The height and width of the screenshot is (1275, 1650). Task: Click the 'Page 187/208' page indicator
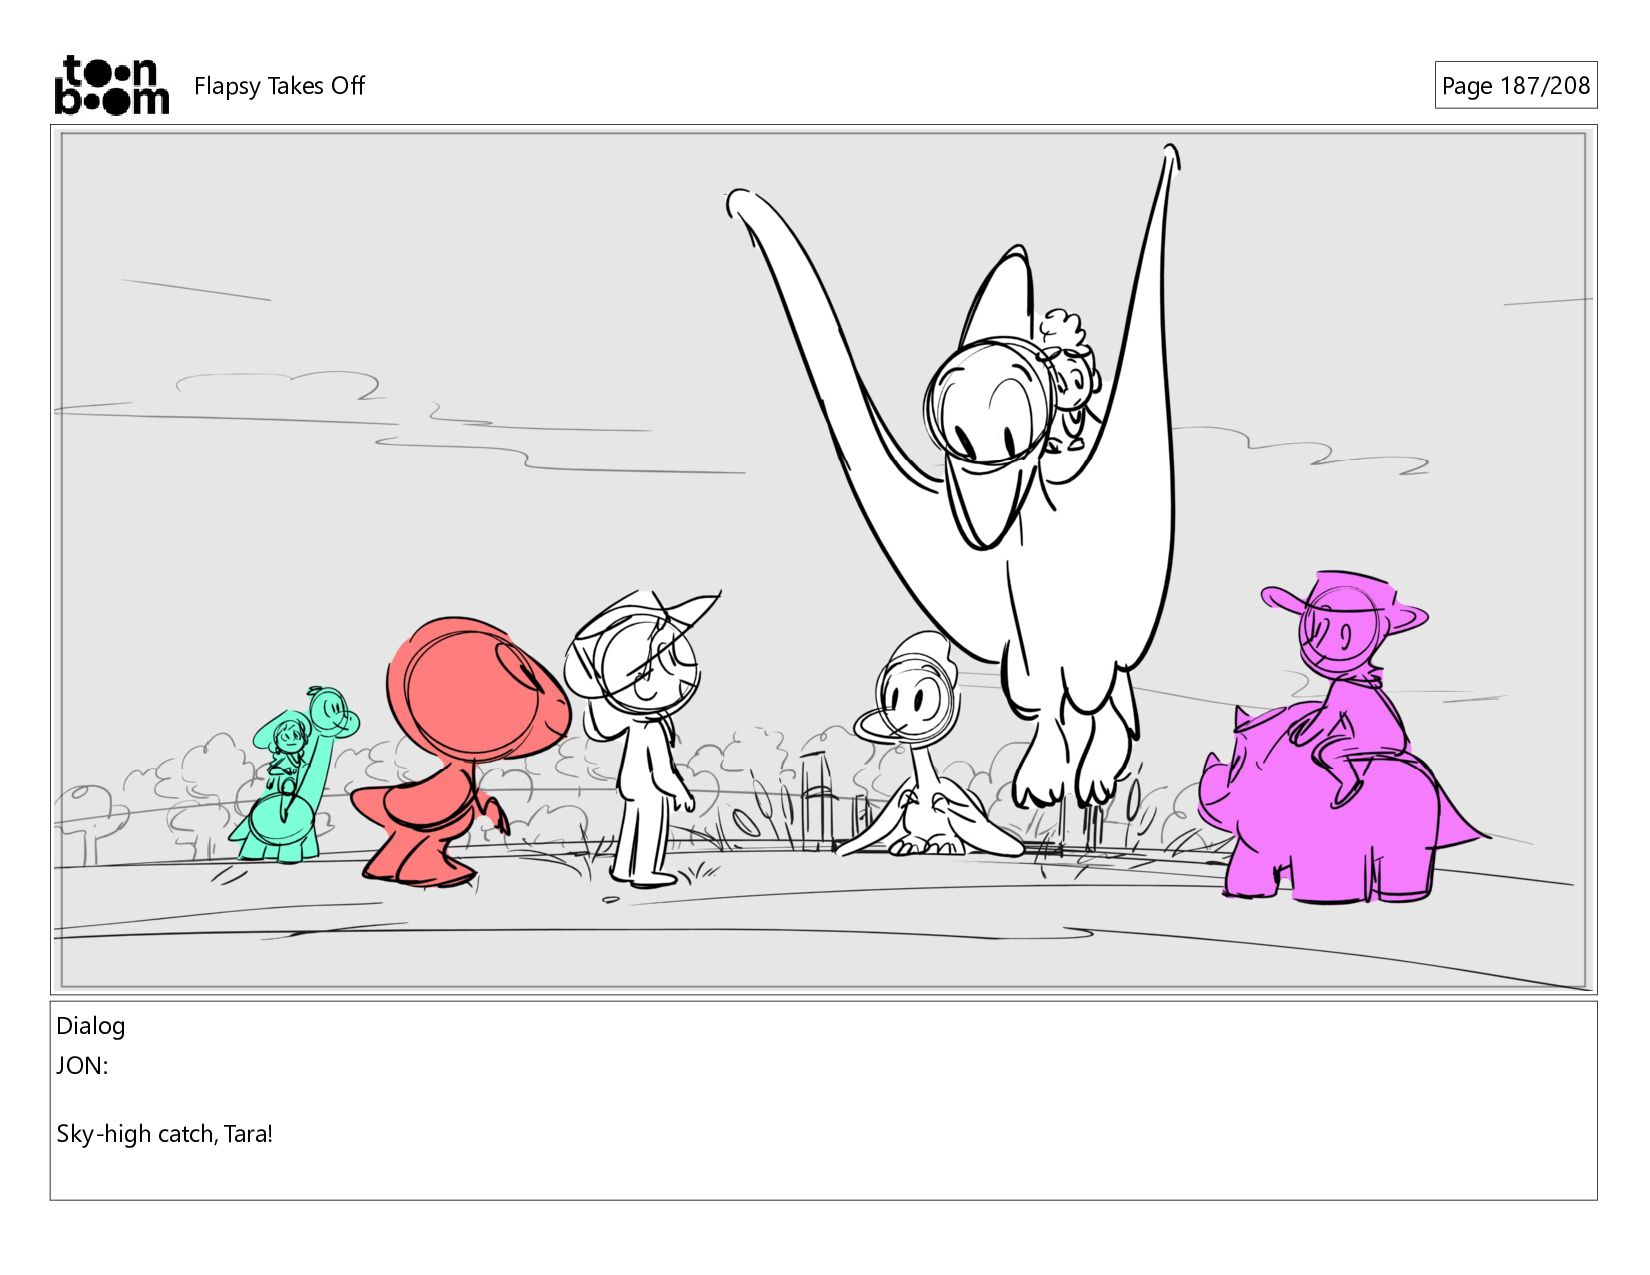[1515, 86]
